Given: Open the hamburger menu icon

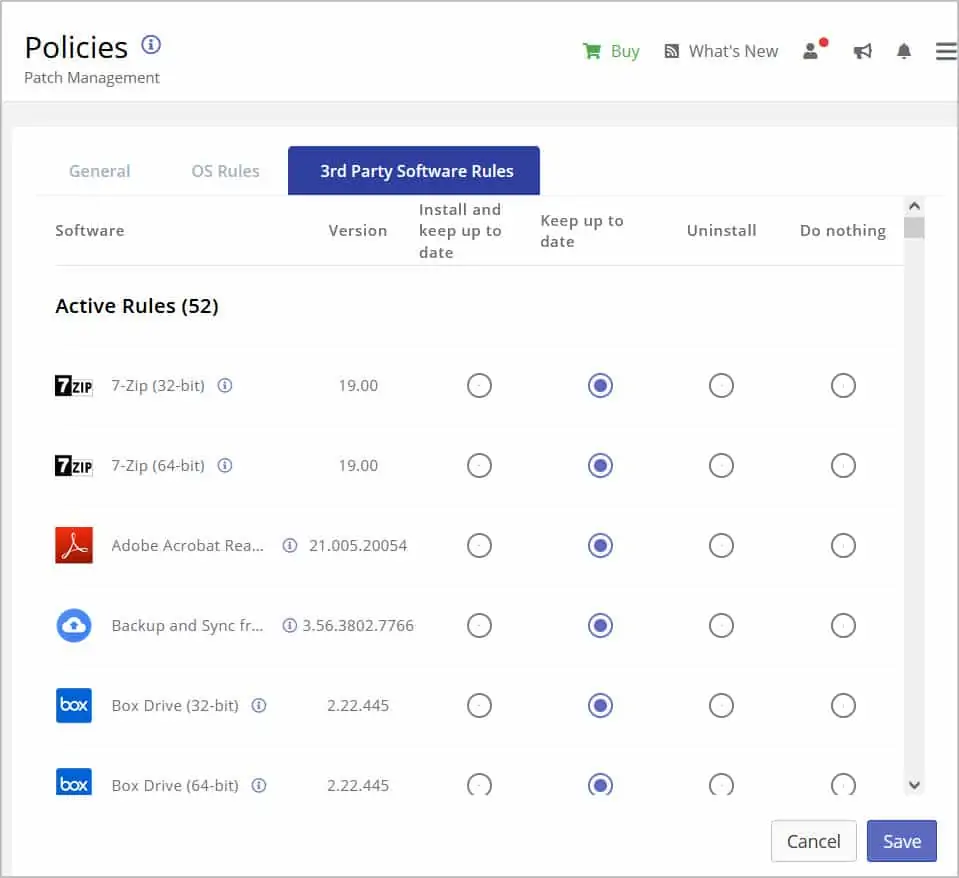Looking at the screenshot, I should [x=946, y=51].
